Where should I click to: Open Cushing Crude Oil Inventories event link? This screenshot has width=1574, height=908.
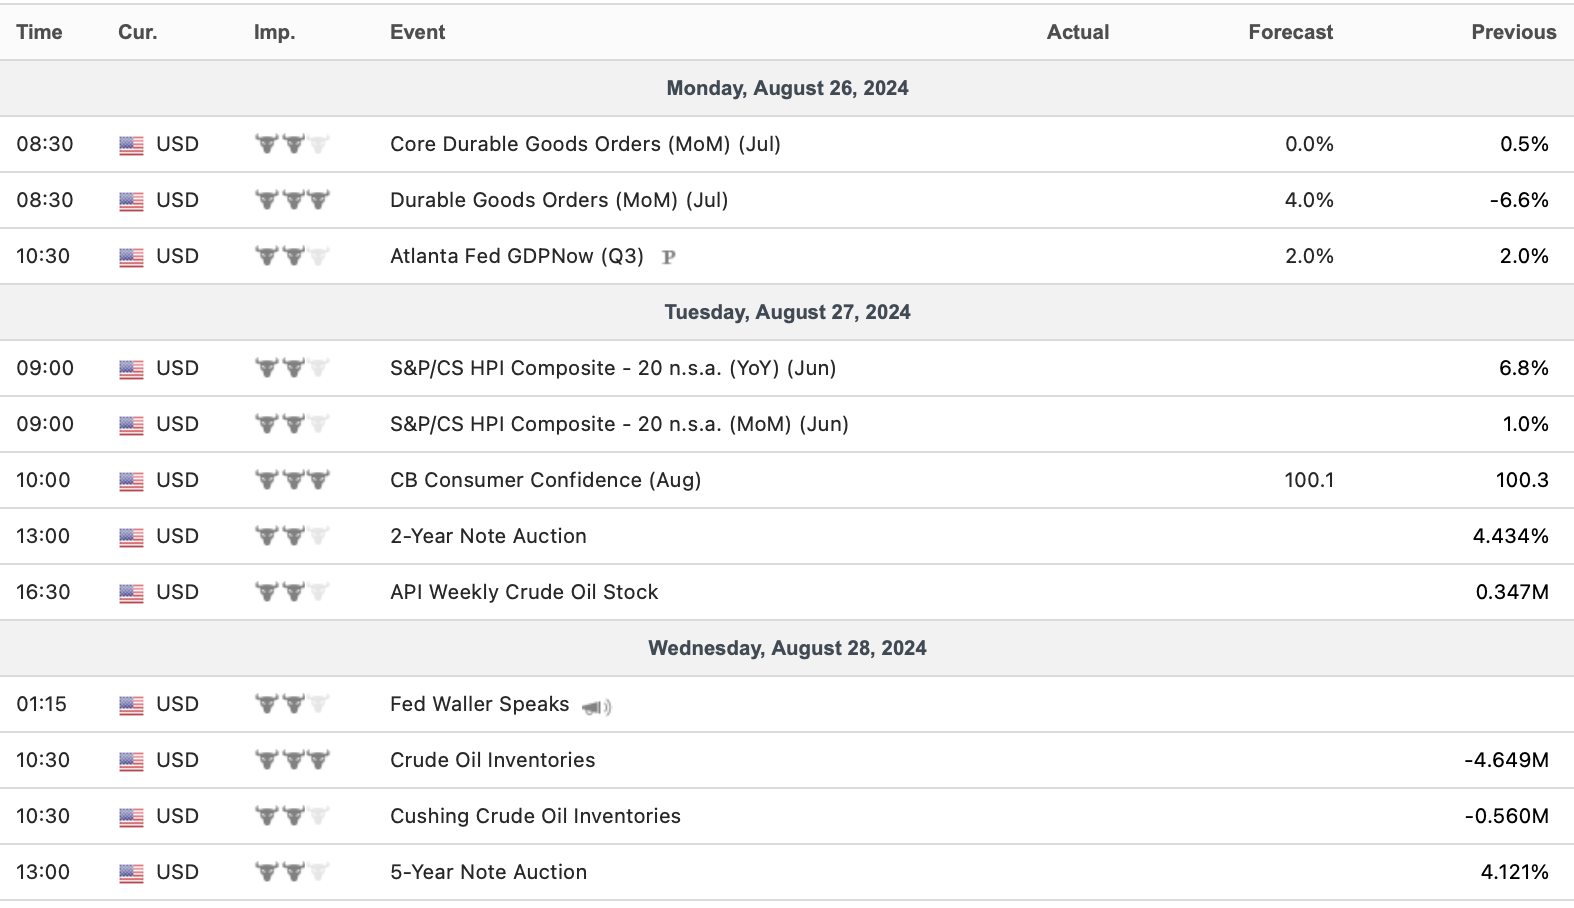click(535, 816)
